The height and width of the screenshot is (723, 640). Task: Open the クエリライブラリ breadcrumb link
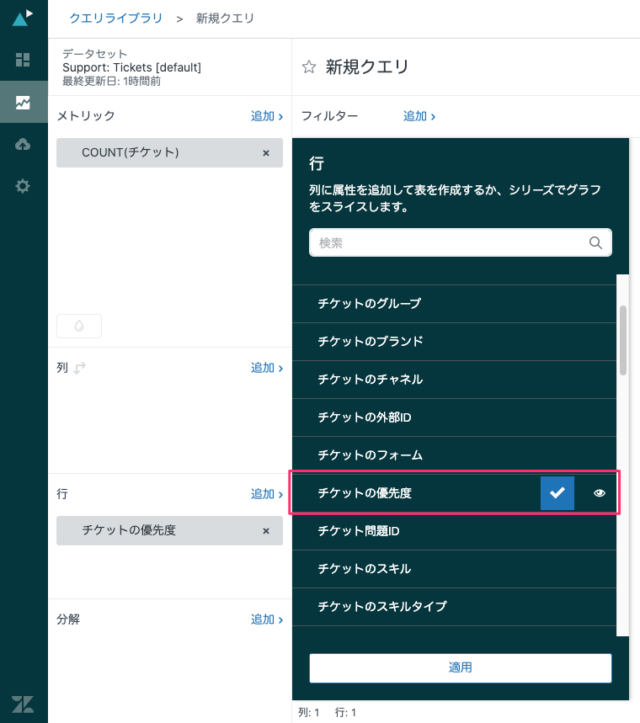click(115, 18)
